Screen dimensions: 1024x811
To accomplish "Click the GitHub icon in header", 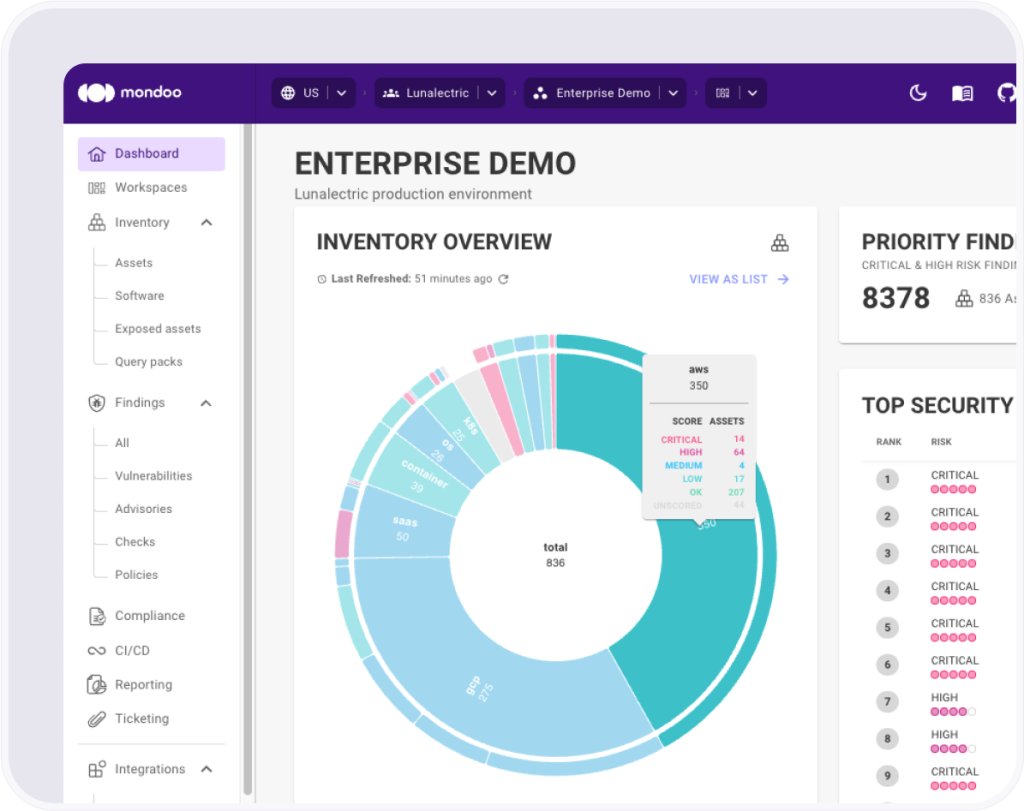I will 1006,93.
